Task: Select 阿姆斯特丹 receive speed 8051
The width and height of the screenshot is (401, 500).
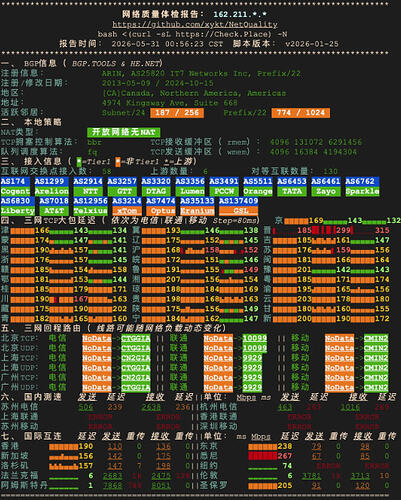Action: click(x=161, y=486)
